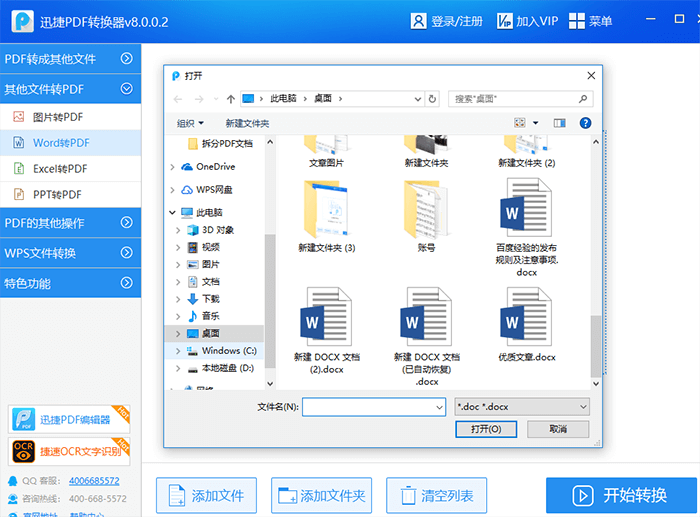The height and width of the screenshot is (517, 700).
Task: Select 拆分PDF文档 folder in tree
Action: [221, 143]
